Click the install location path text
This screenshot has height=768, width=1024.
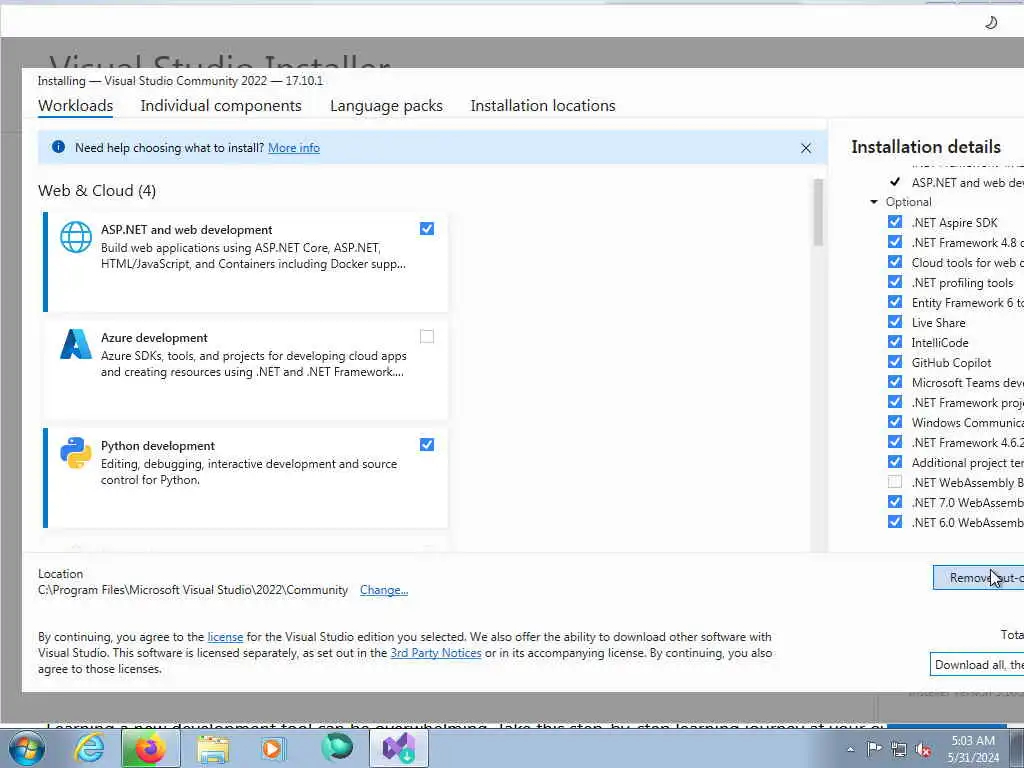point(193,590)
